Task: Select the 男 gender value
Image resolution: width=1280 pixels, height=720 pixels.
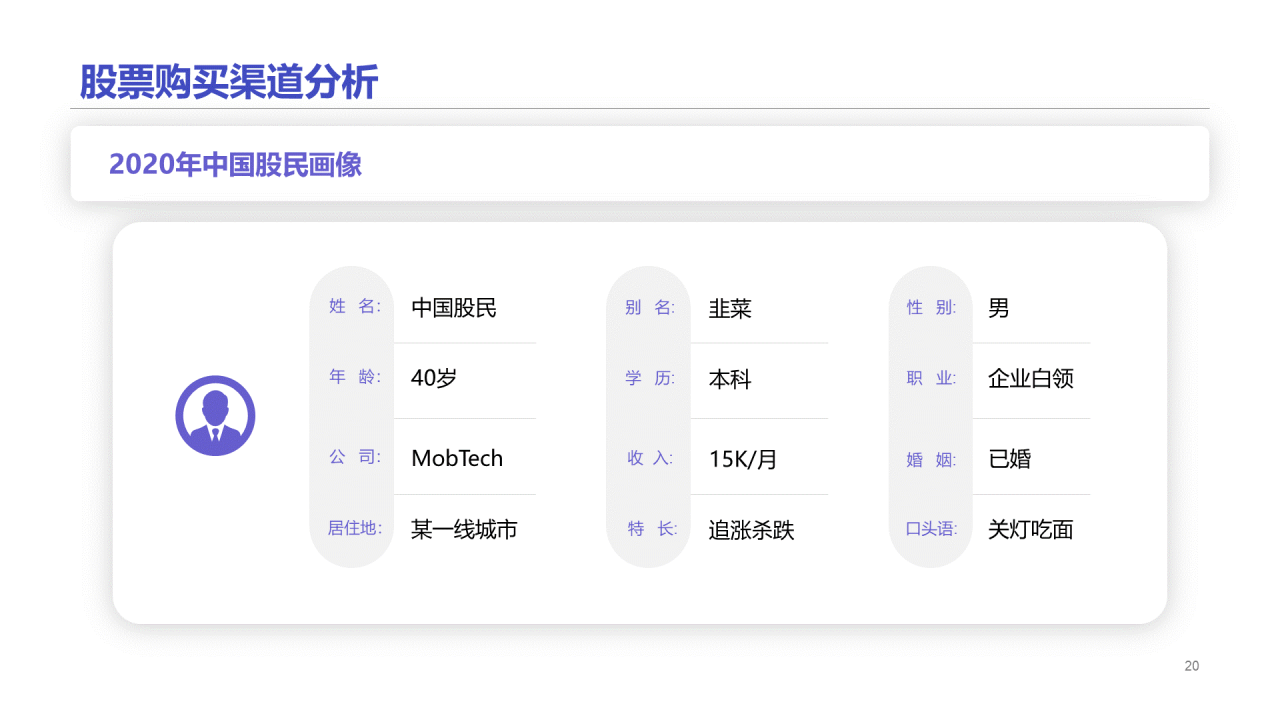Action: click(x=998, y=308)
